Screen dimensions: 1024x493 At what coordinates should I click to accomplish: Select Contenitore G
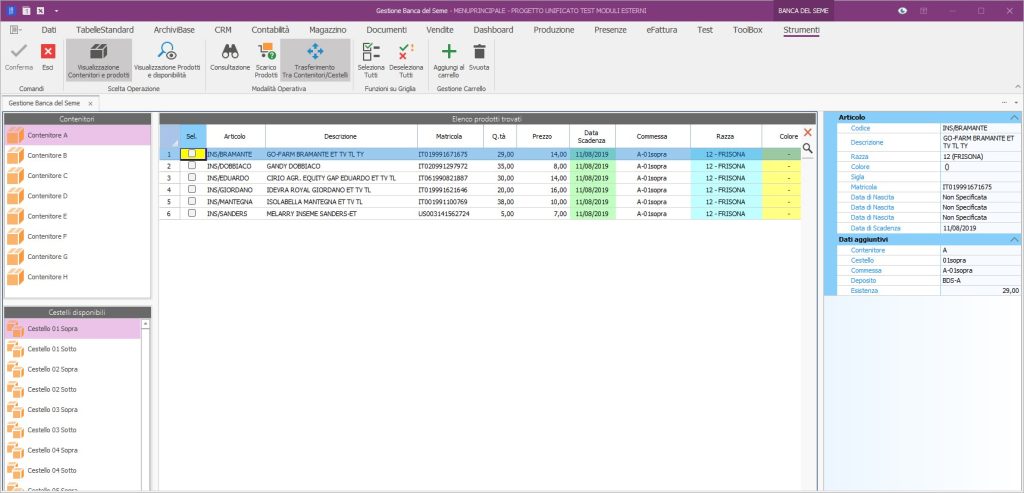pyautogui.click(x=78, y=257)
